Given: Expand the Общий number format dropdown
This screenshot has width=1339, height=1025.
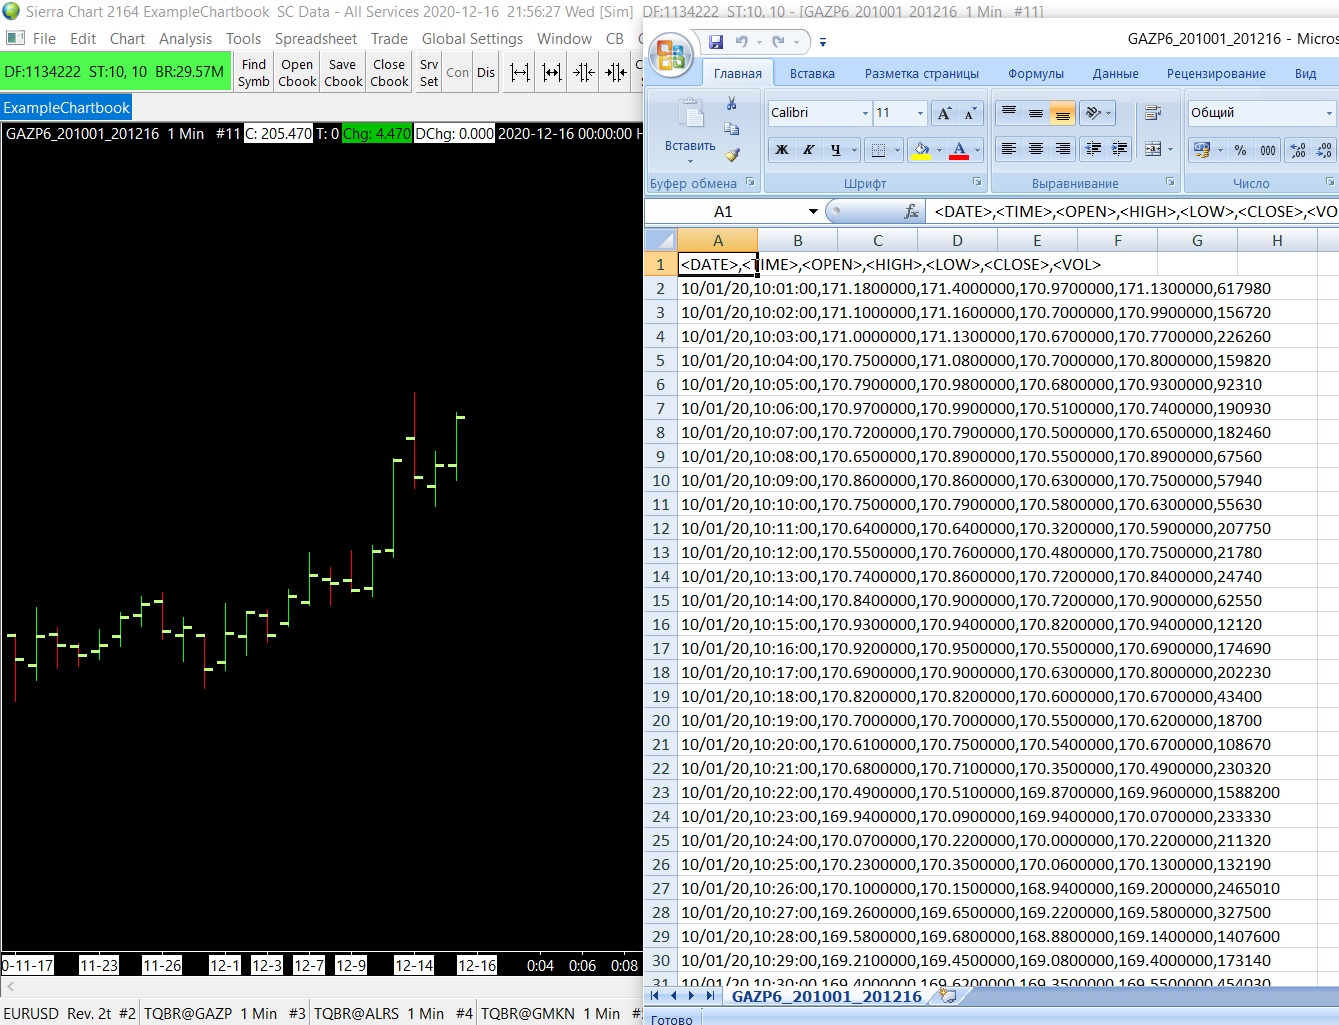Looking at the screenshot, I should pos(1329,113).
